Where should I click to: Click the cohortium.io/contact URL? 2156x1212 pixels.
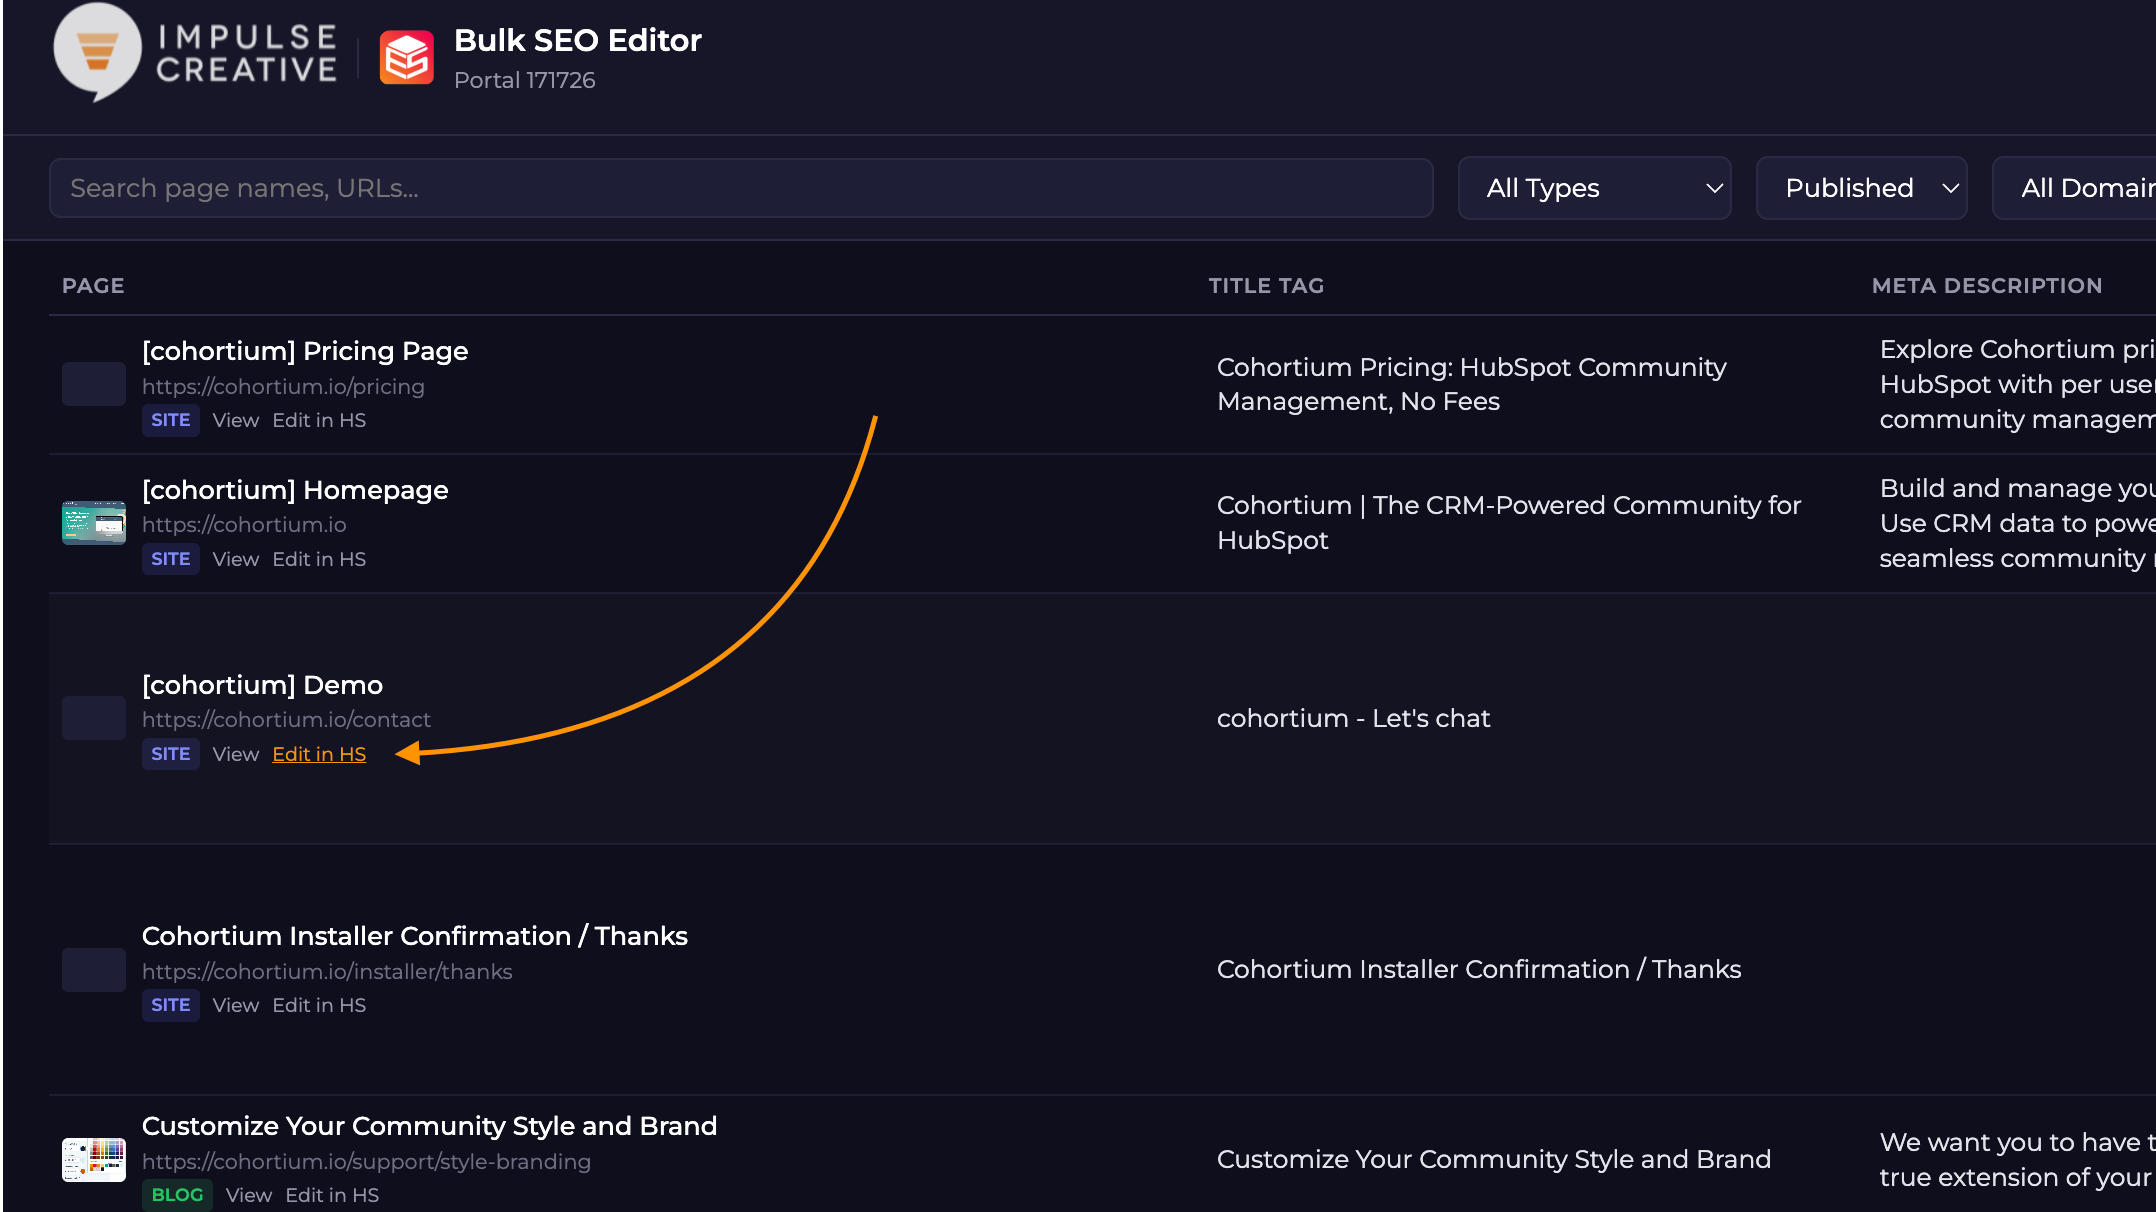pos(286,720)
